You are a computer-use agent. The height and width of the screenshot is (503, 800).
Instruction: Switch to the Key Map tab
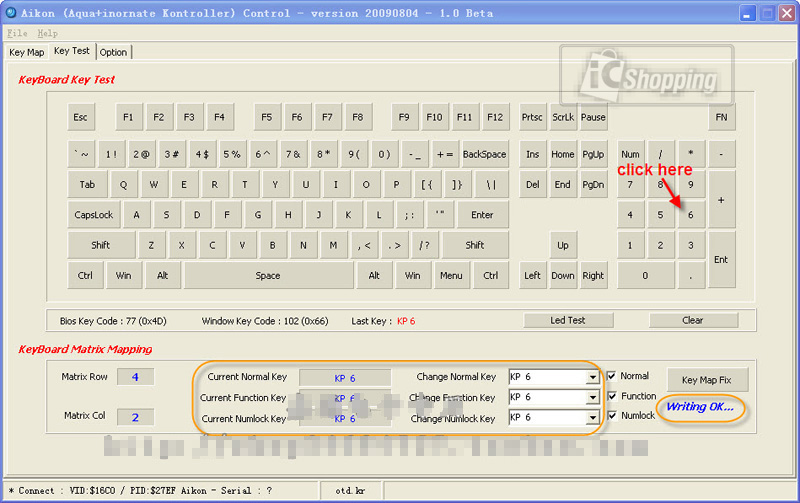point(26,52)
